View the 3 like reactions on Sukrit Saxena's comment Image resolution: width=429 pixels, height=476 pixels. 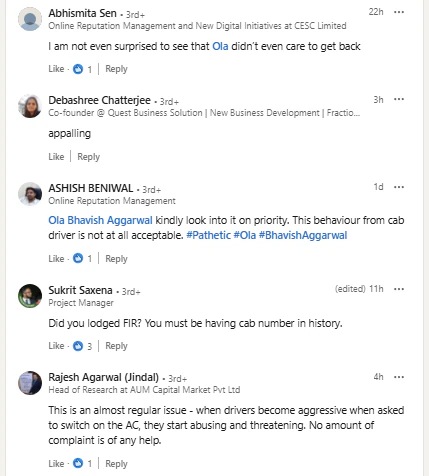point(82,346)
